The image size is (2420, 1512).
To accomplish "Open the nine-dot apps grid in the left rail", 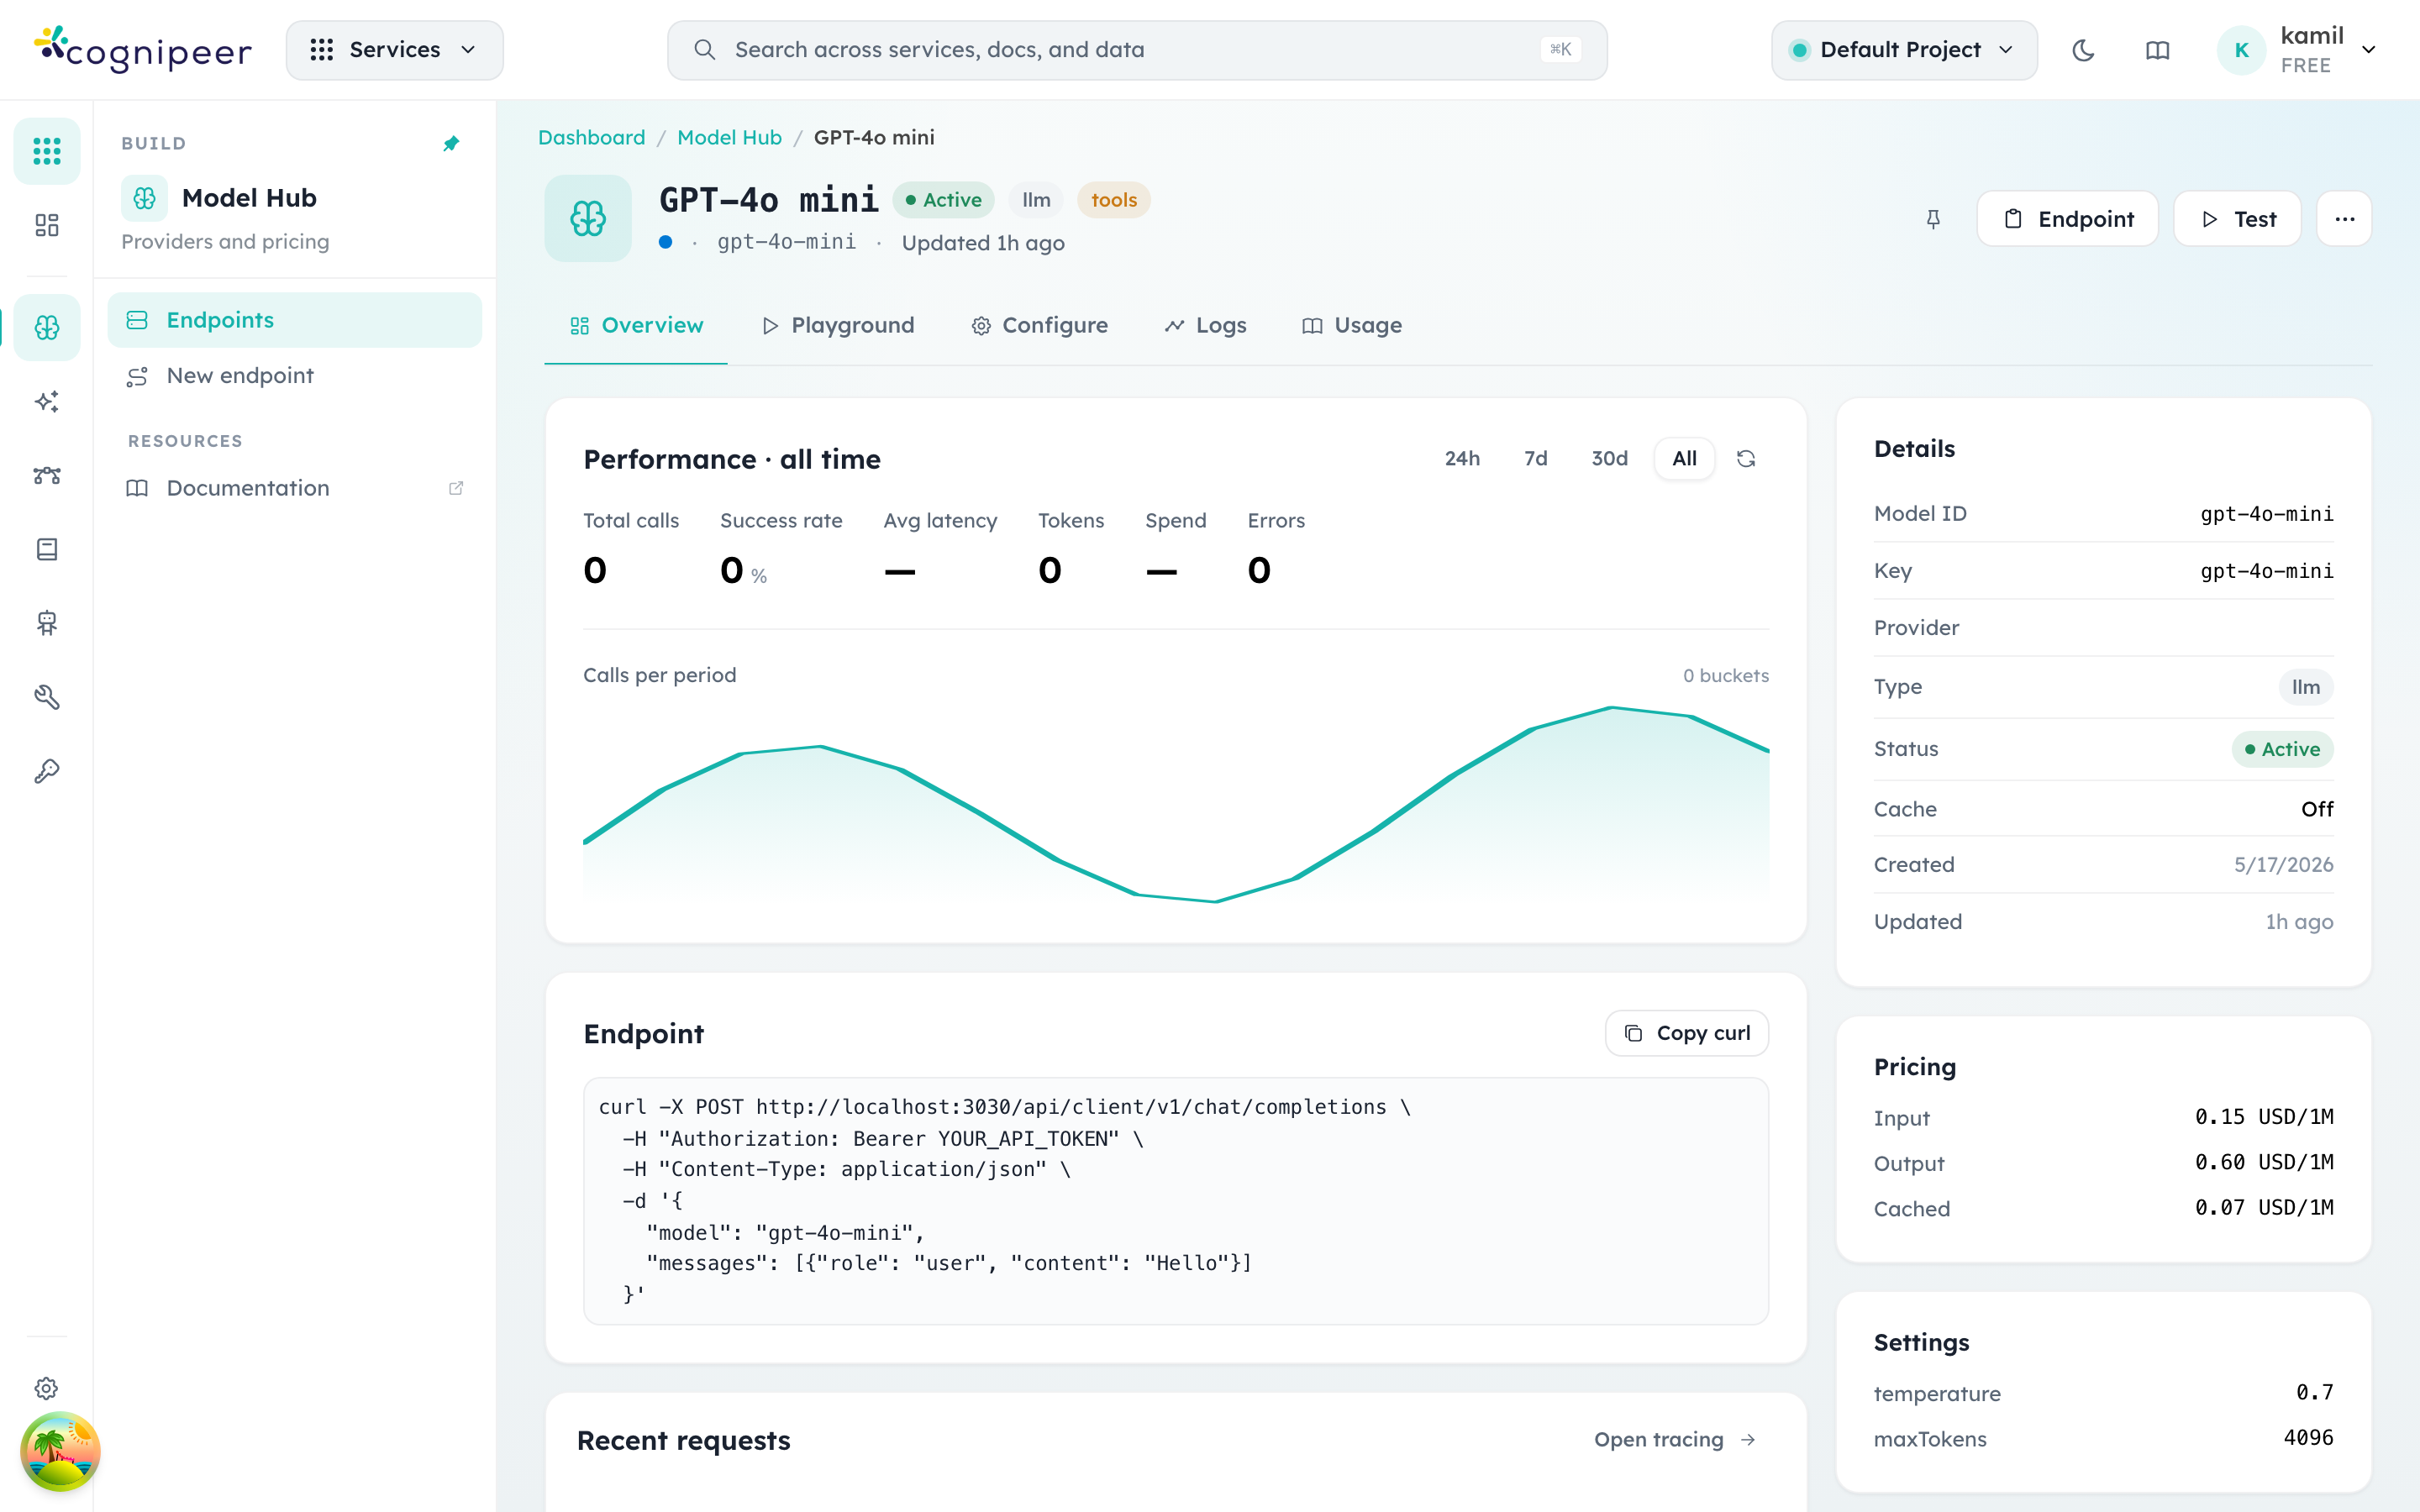I will click(x=47, y=151).
